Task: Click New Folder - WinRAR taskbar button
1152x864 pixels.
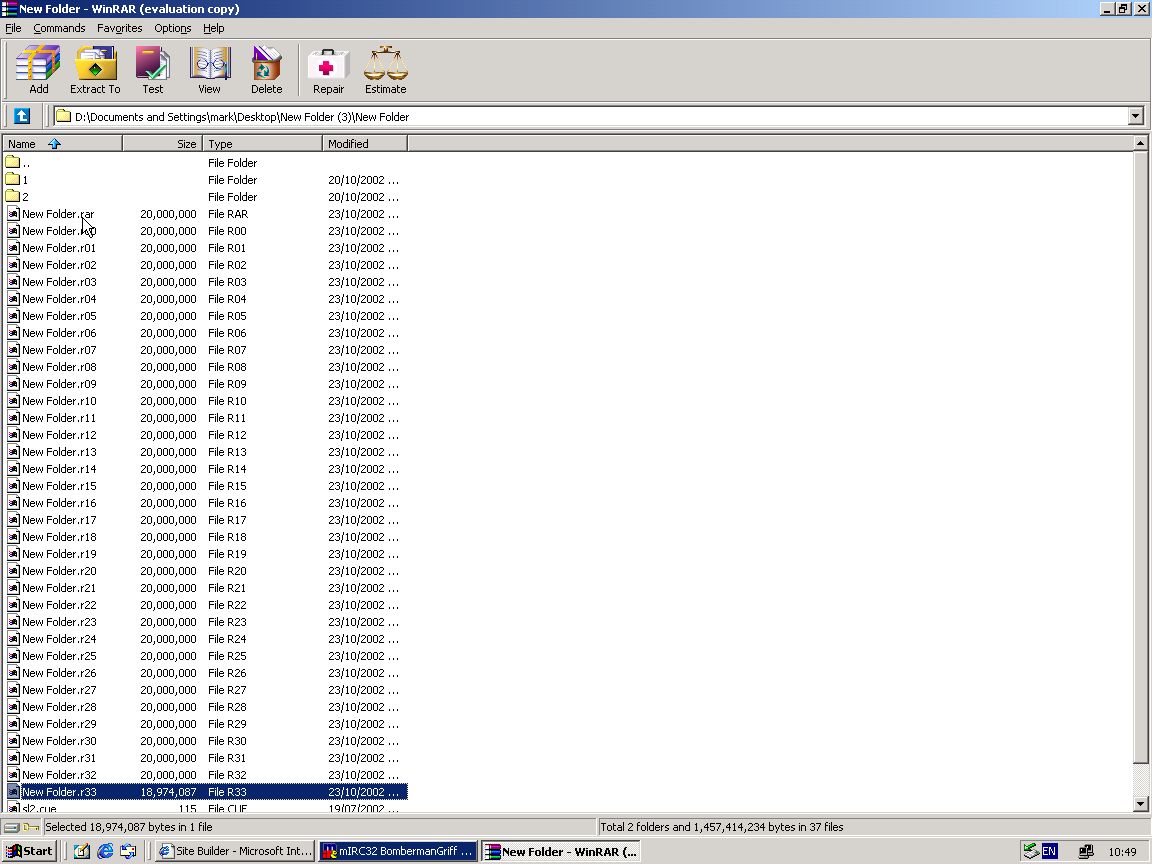Action: click(561, 852)
